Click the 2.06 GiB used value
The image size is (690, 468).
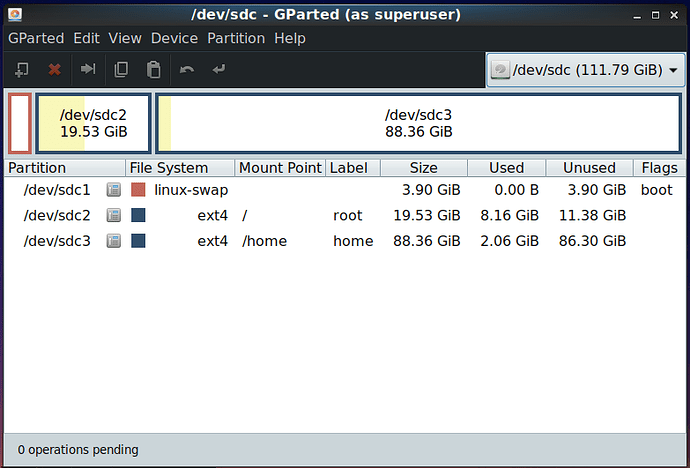(x=509, y=241)
